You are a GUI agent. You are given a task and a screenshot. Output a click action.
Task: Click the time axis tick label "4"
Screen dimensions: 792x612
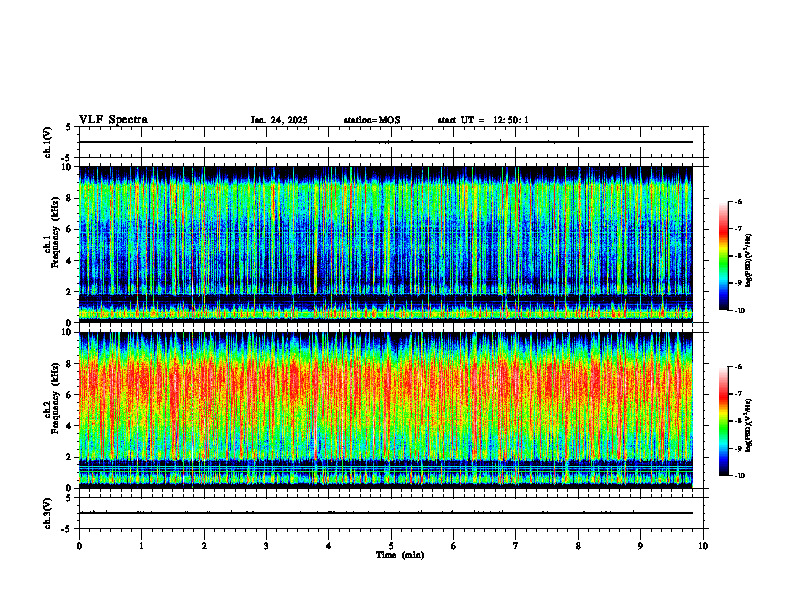point(328,546)
